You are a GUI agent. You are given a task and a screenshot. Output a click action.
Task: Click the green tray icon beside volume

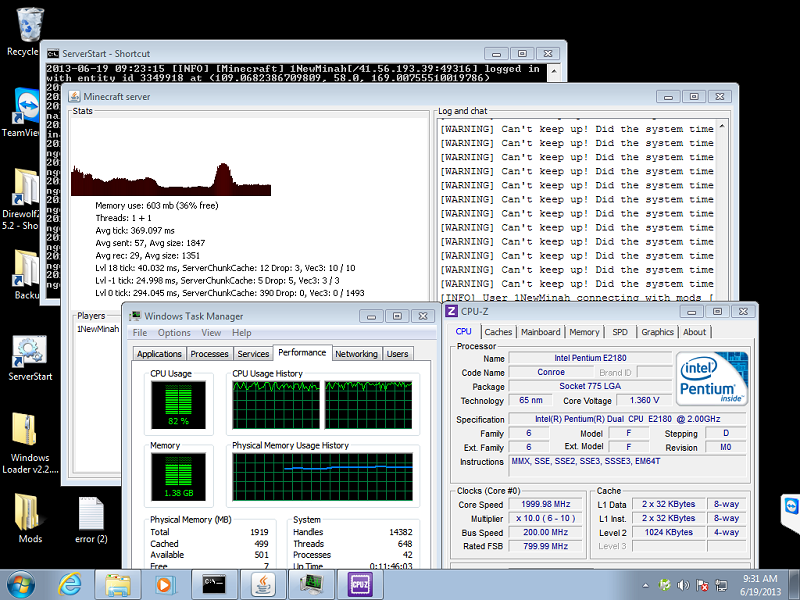click(664, 585)
